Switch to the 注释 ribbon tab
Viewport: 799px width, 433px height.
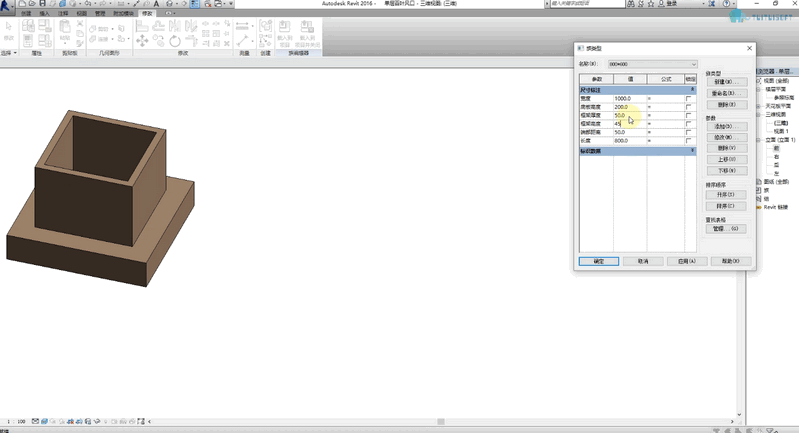coord(63,13)
